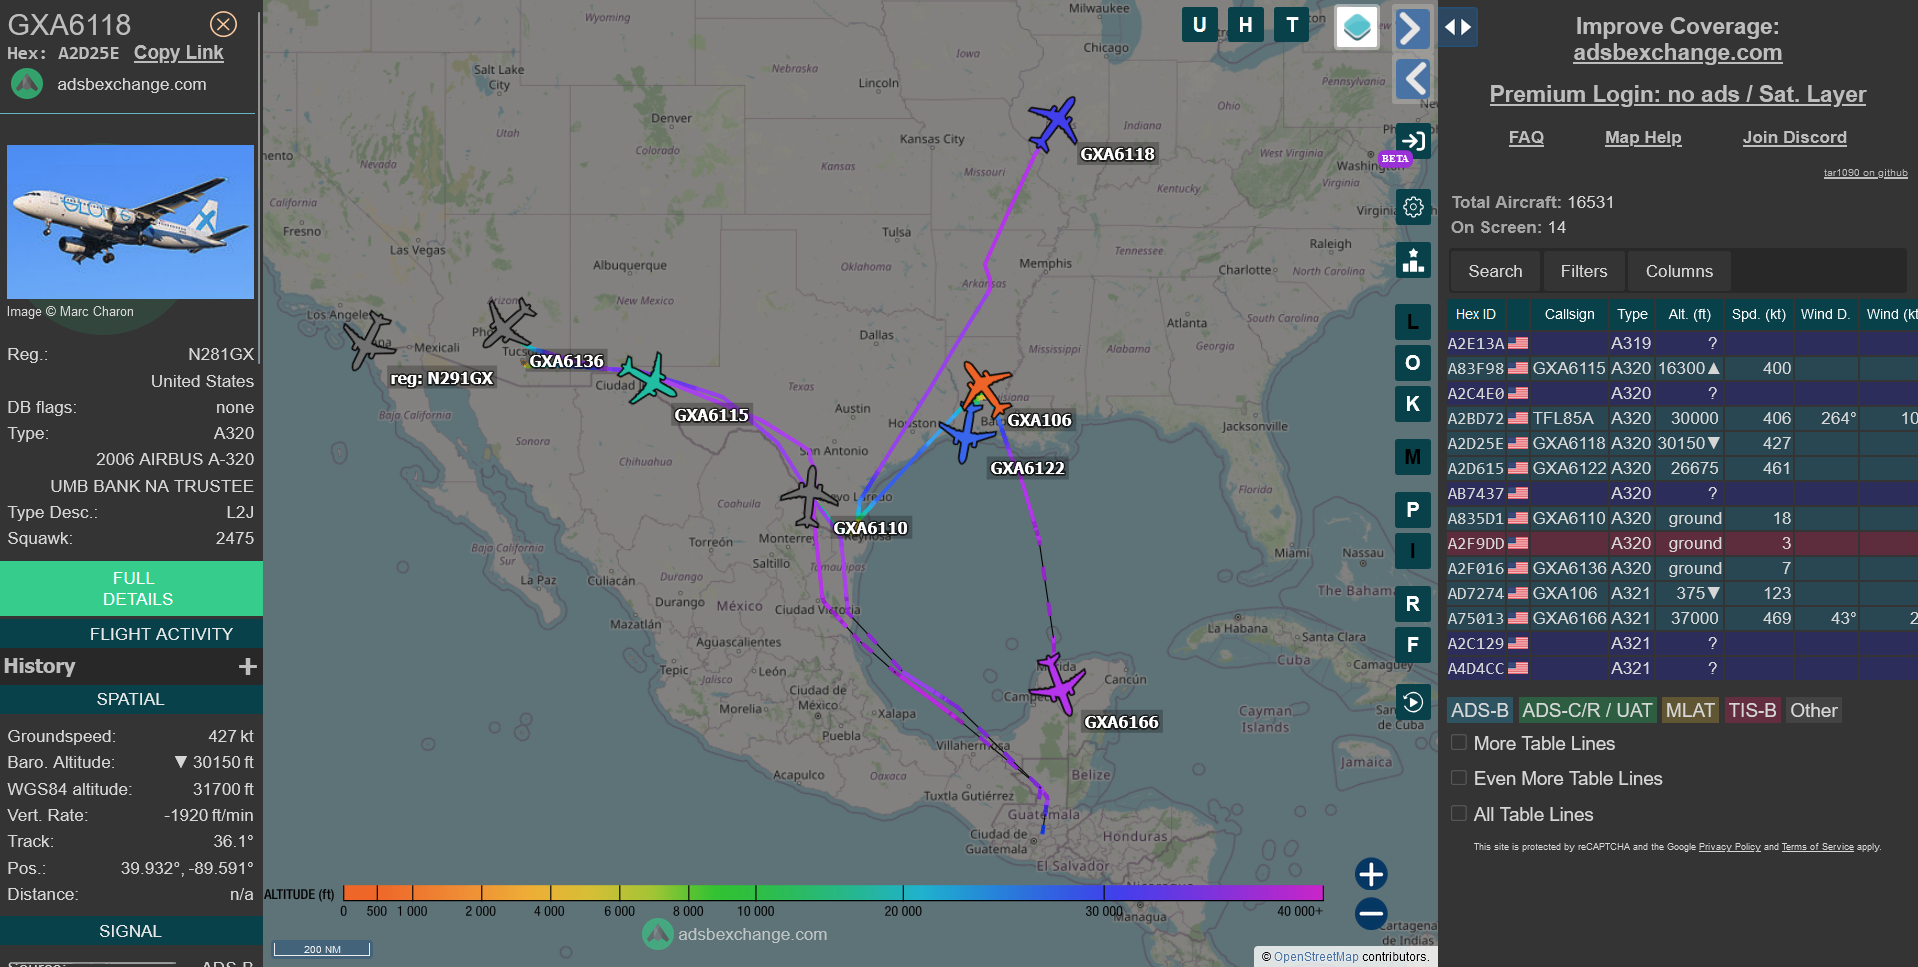Click the right chevron sidebar button

1412,28
